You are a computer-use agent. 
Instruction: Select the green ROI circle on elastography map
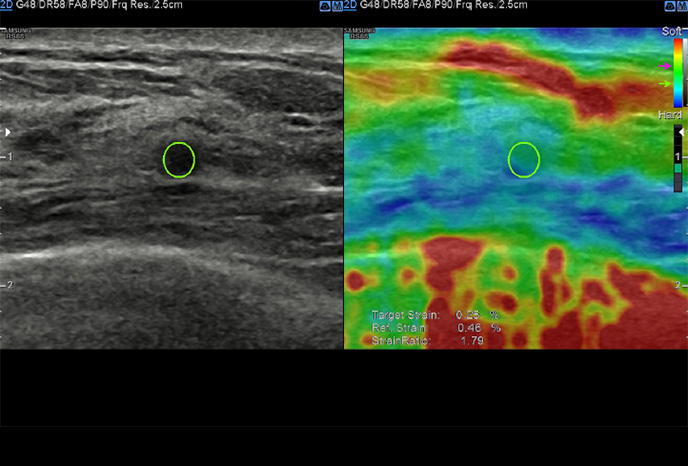coord(524,158)
